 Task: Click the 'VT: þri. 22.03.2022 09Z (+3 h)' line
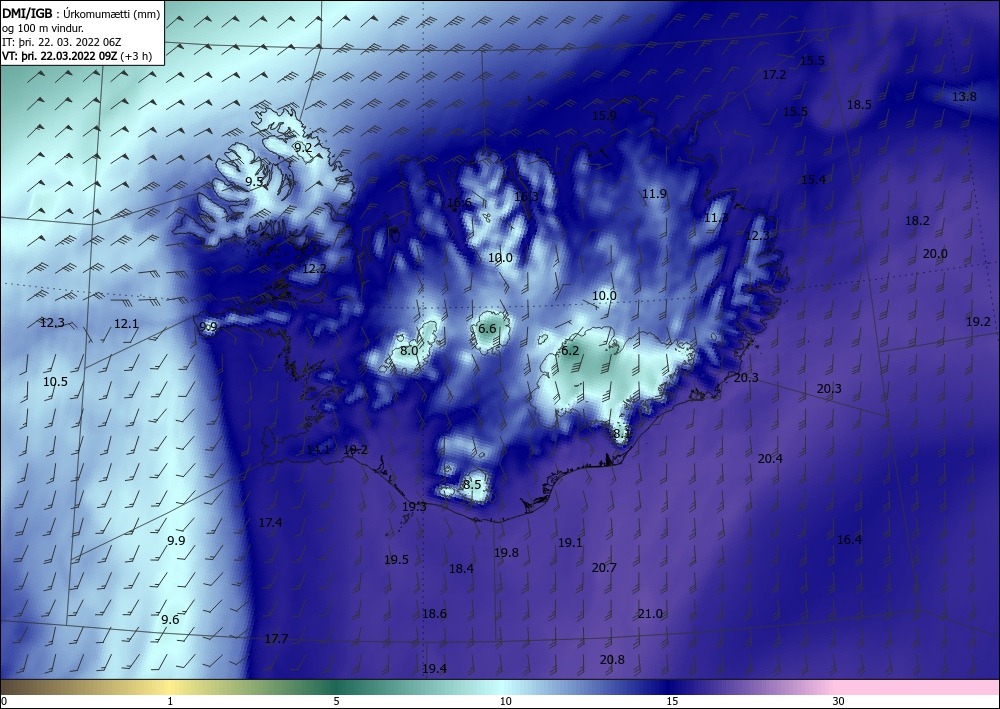pos(77,55)
